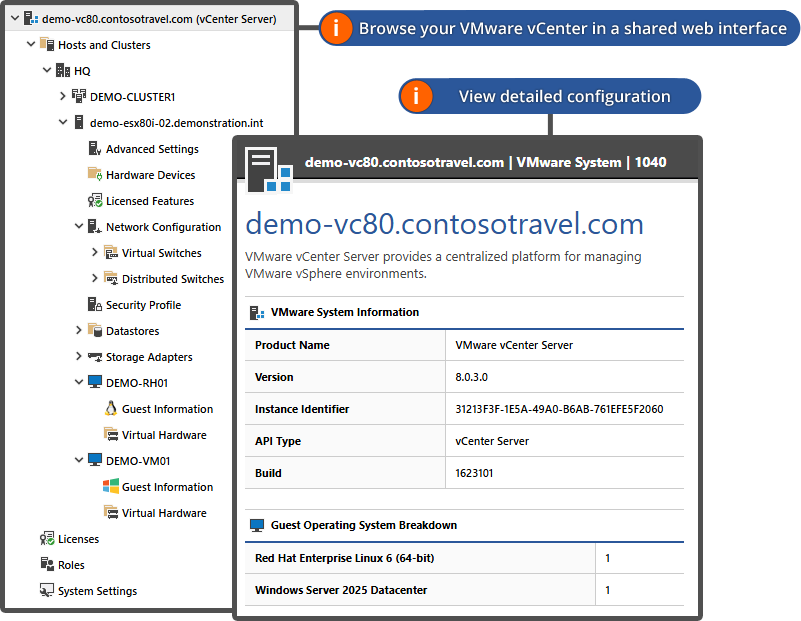Click the Distributed Switches icon
This screenshot has height=621, width=801.
pyautogui.click(x=111, y=278)
